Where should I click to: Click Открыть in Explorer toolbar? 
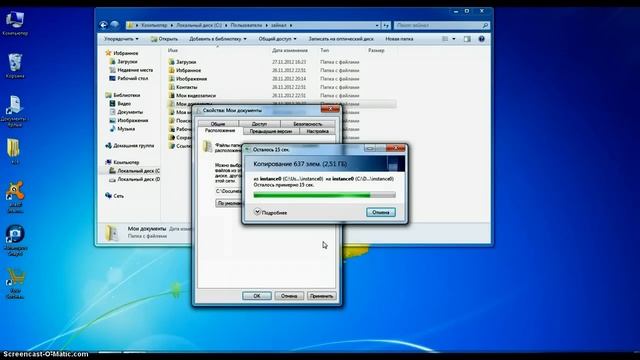pos(164,39)
